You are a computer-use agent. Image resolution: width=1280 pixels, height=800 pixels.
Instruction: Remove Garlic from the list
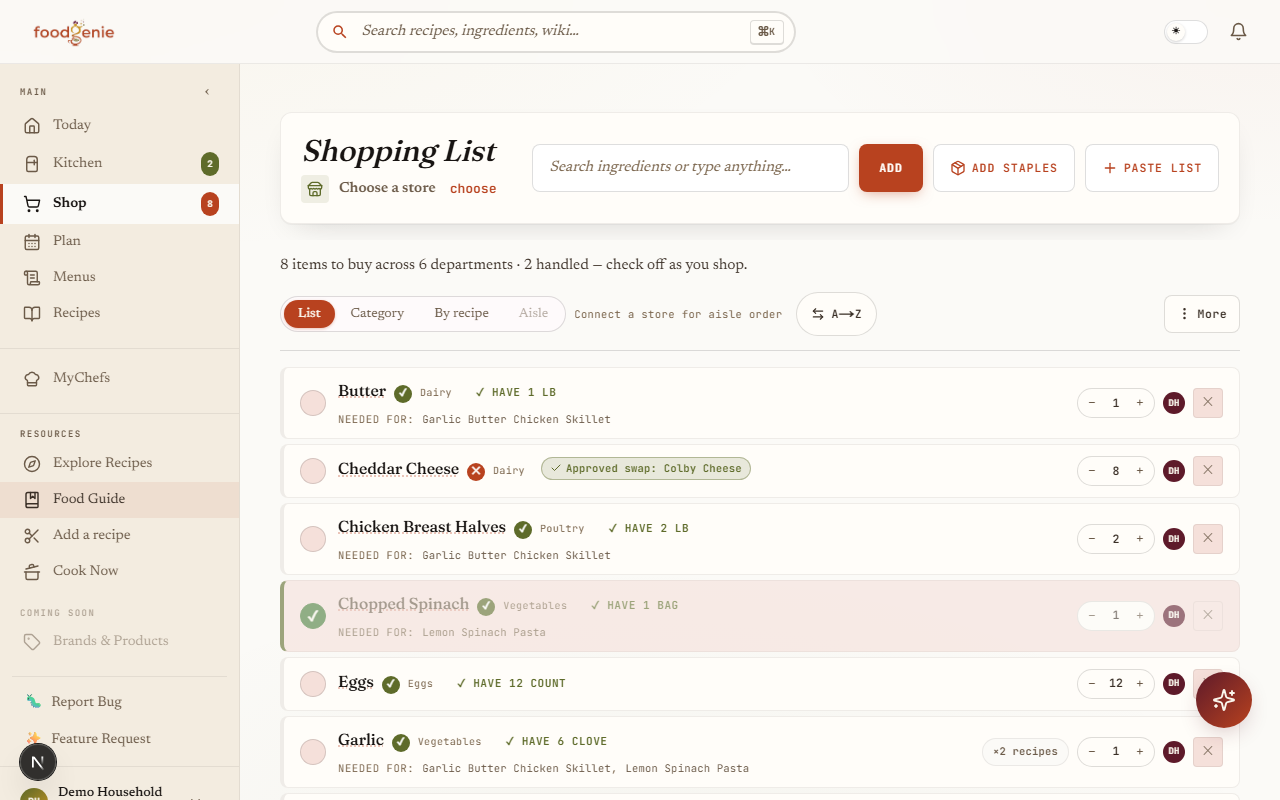pyautogui.click(x=1208, y=752)
